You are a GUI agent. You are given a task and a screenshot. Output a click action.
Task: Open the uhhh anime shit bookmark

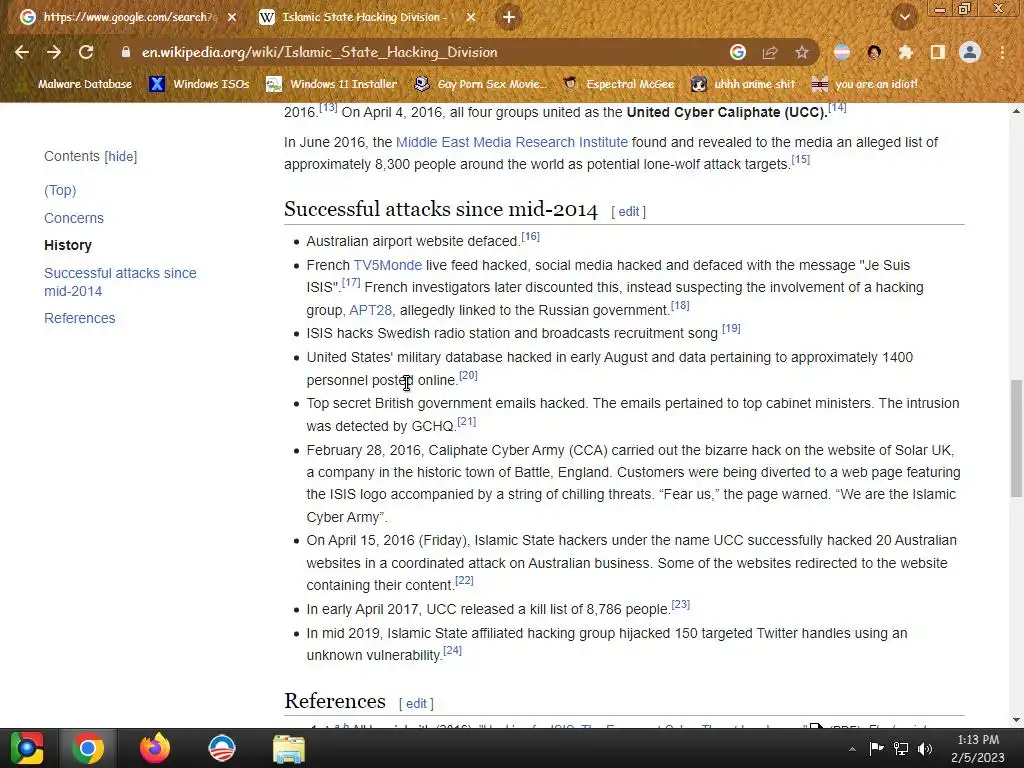pos(743,84)
